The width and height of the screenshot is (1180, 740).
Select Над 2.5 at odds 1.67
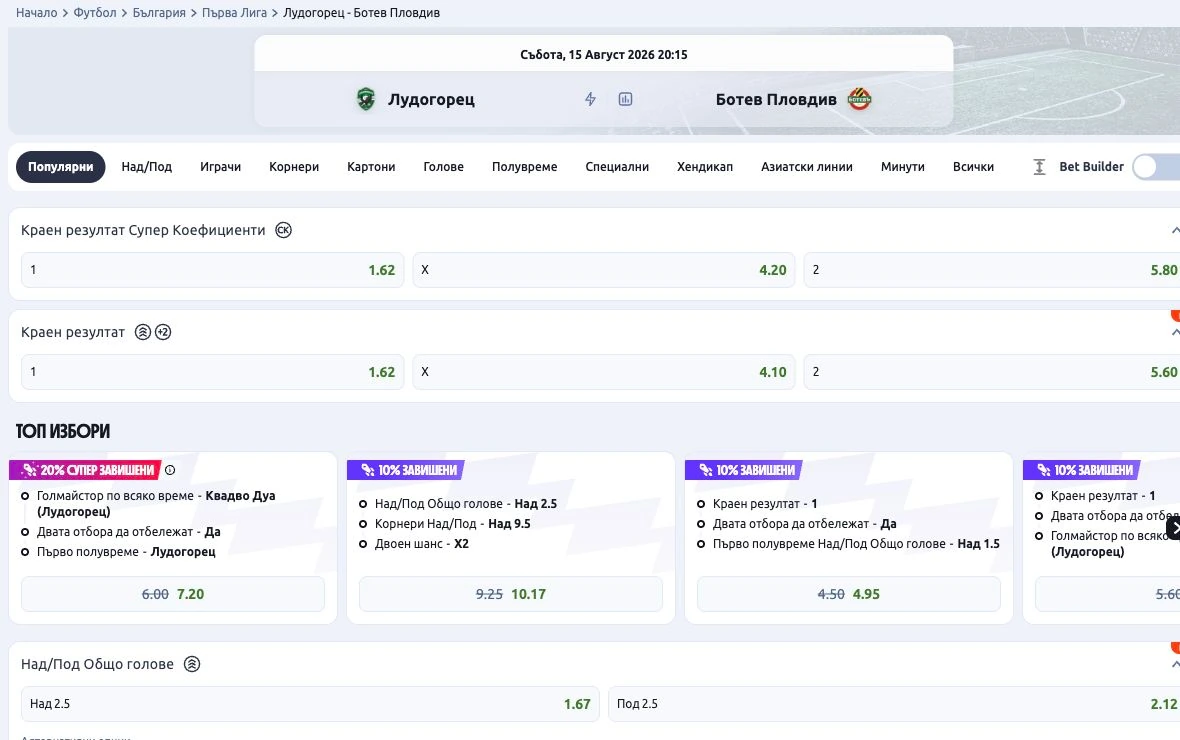[310, 704]
